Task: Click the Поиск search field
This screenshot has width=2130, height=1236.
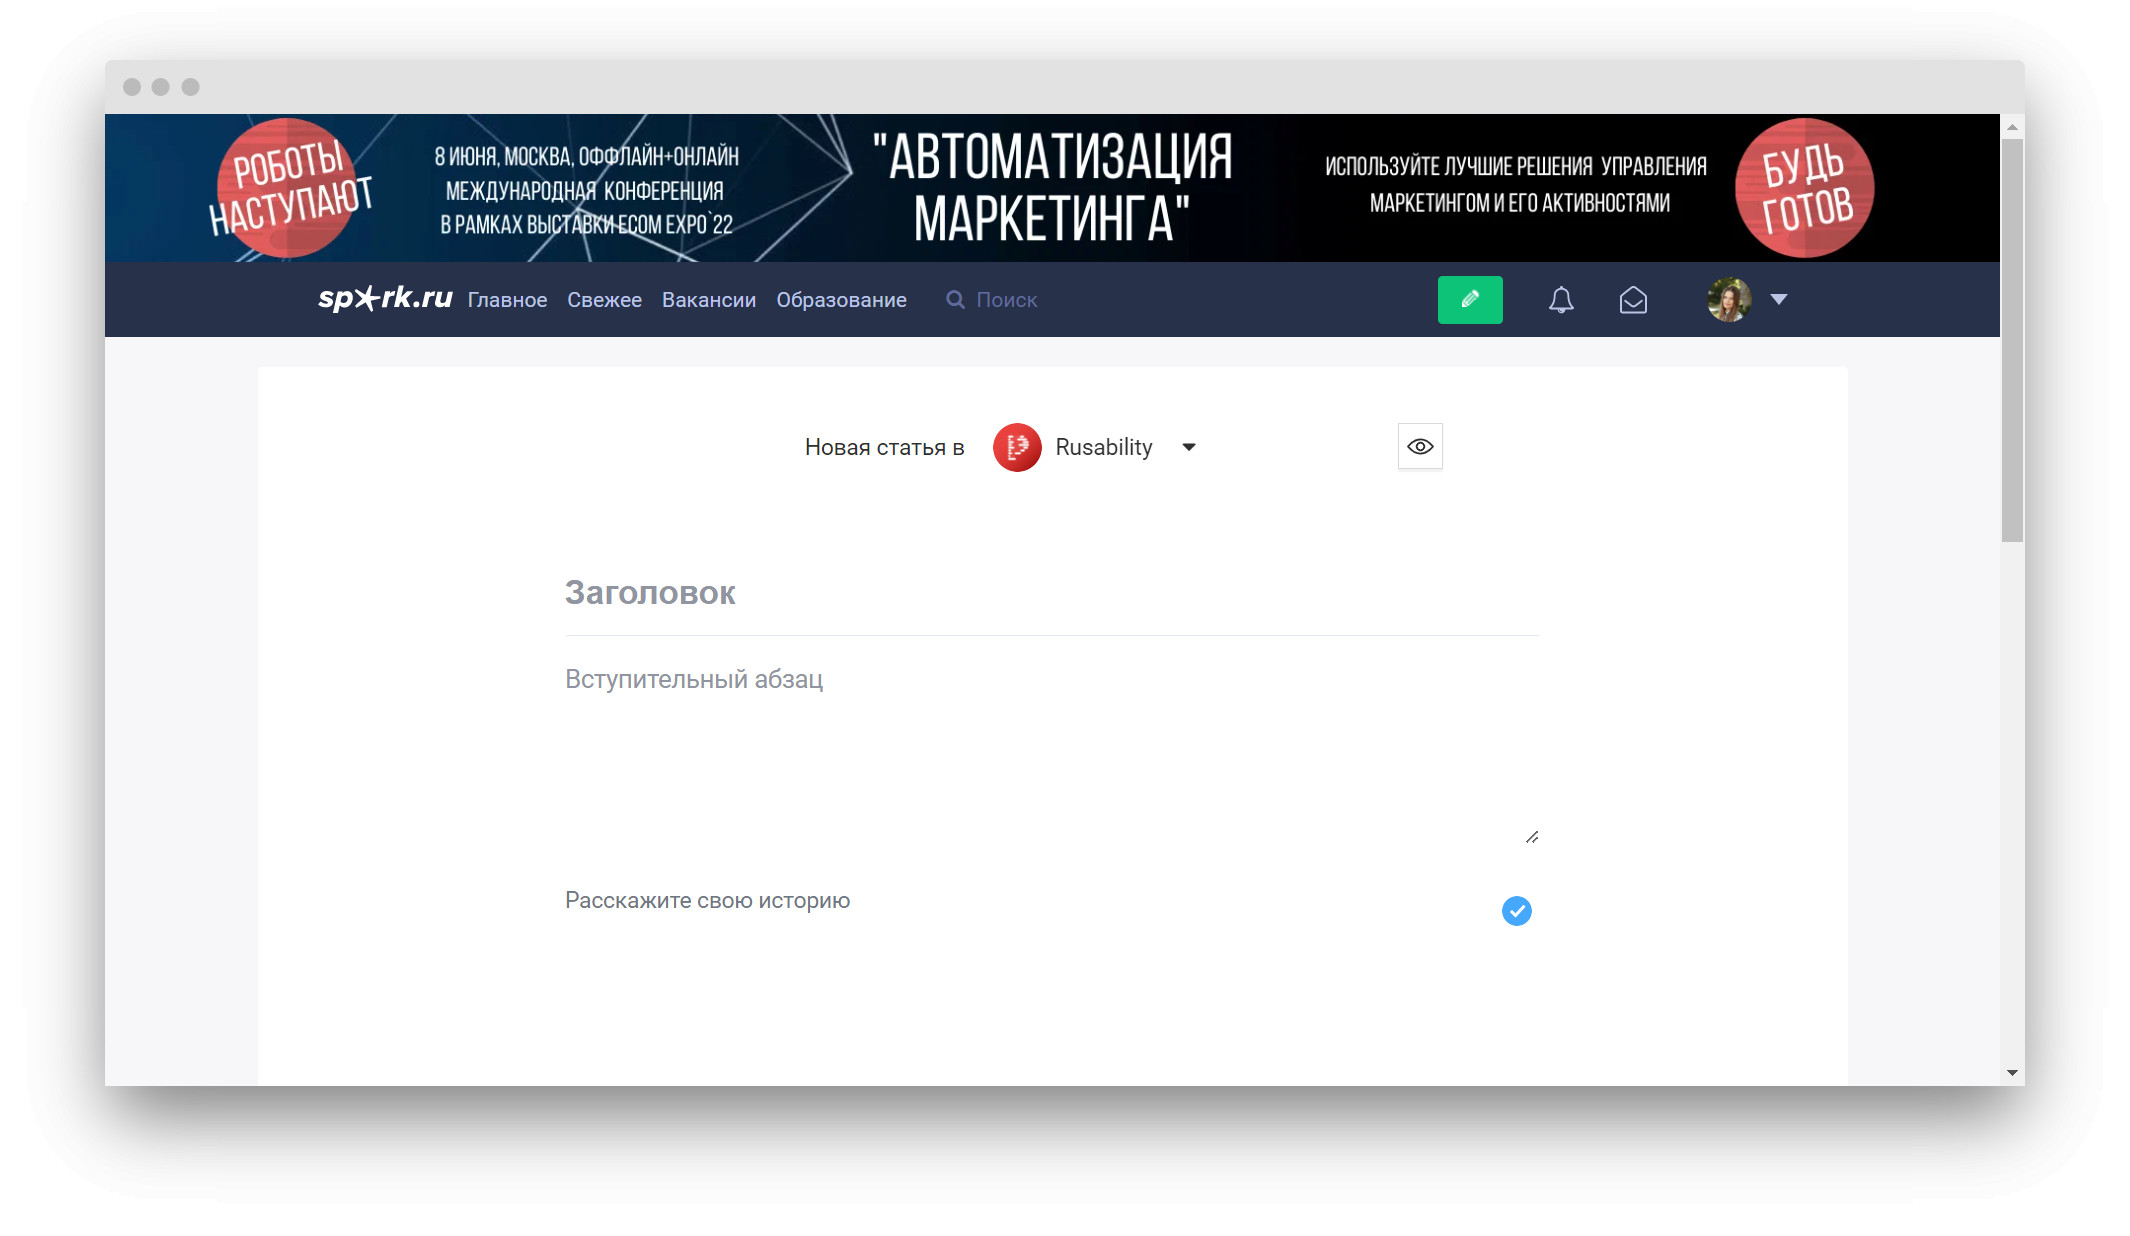Action: pos(1006,300)
